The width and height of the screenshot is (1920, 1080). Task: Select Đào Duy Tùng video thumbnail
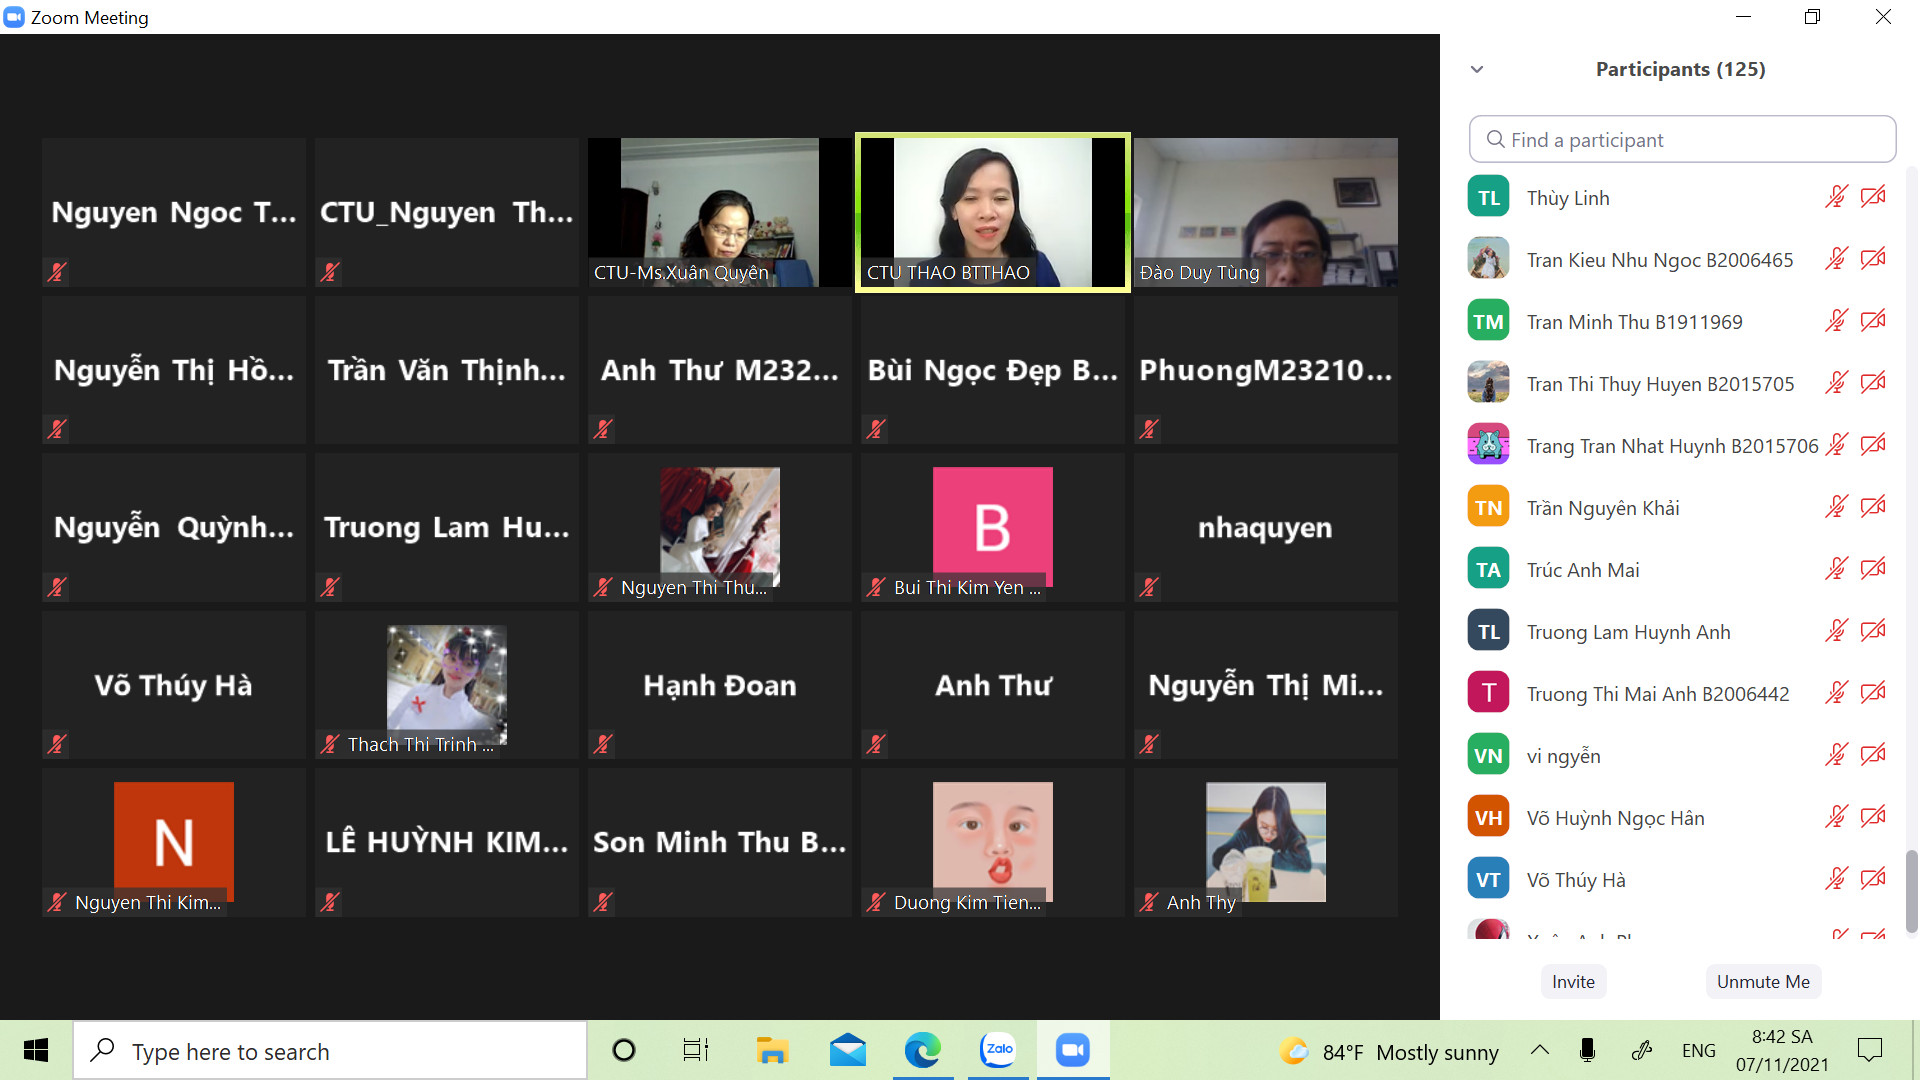point(1265,212)
